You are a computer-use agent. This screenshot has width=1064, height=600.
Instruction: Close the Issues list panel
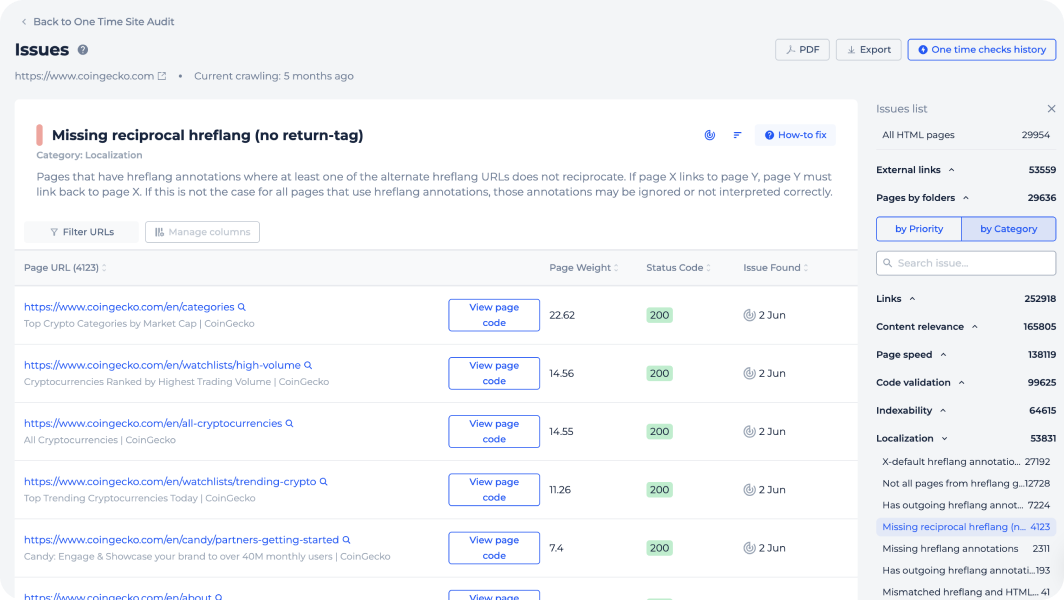pyautogui.click(x=1051, y=109)
